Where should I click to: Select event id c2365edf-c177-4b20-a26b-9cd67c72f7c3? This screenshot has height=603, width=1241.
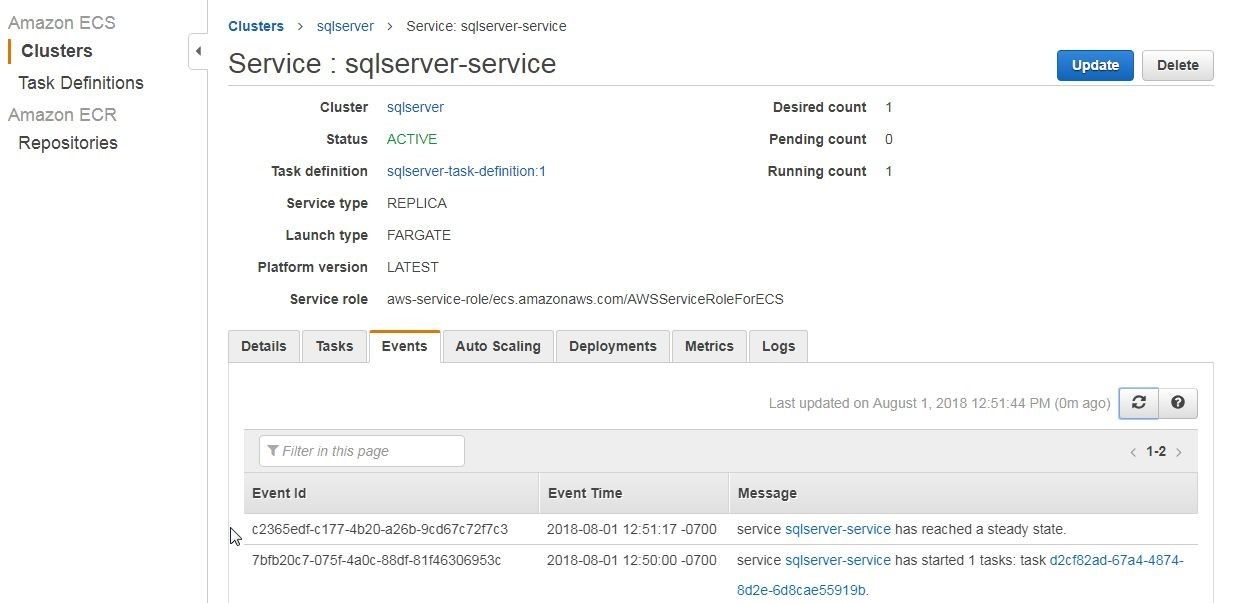(380, 529)
